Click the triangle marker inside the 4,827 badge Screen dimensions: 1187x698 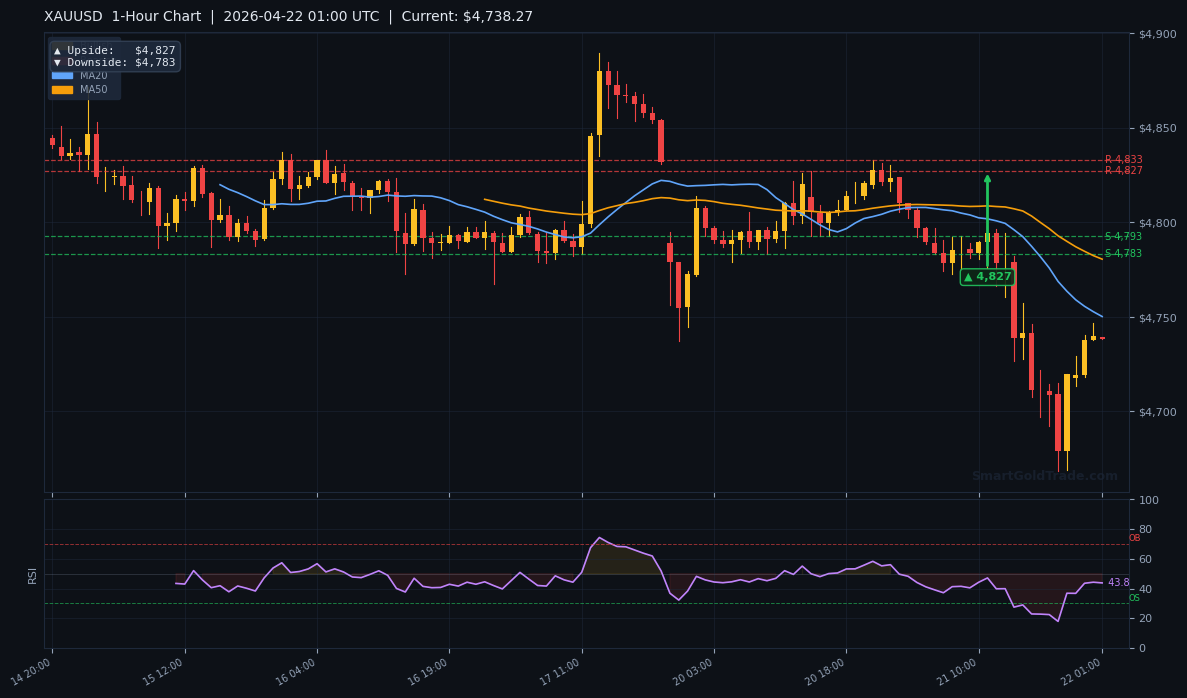coord(969,276)
